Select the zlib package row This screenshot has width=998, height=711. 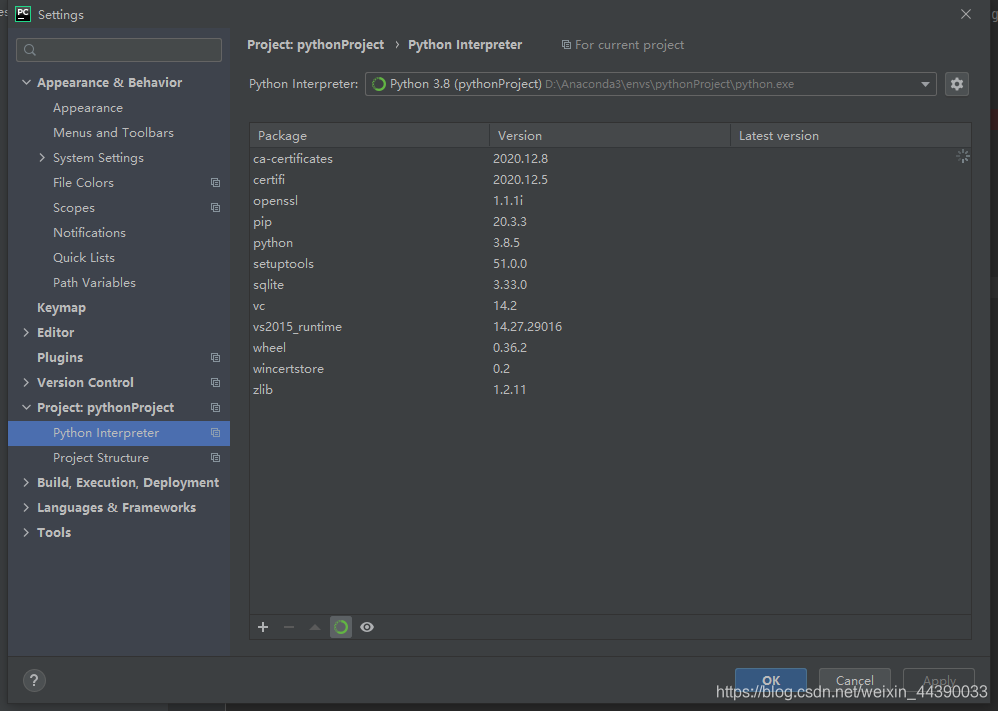click(610, 390)
